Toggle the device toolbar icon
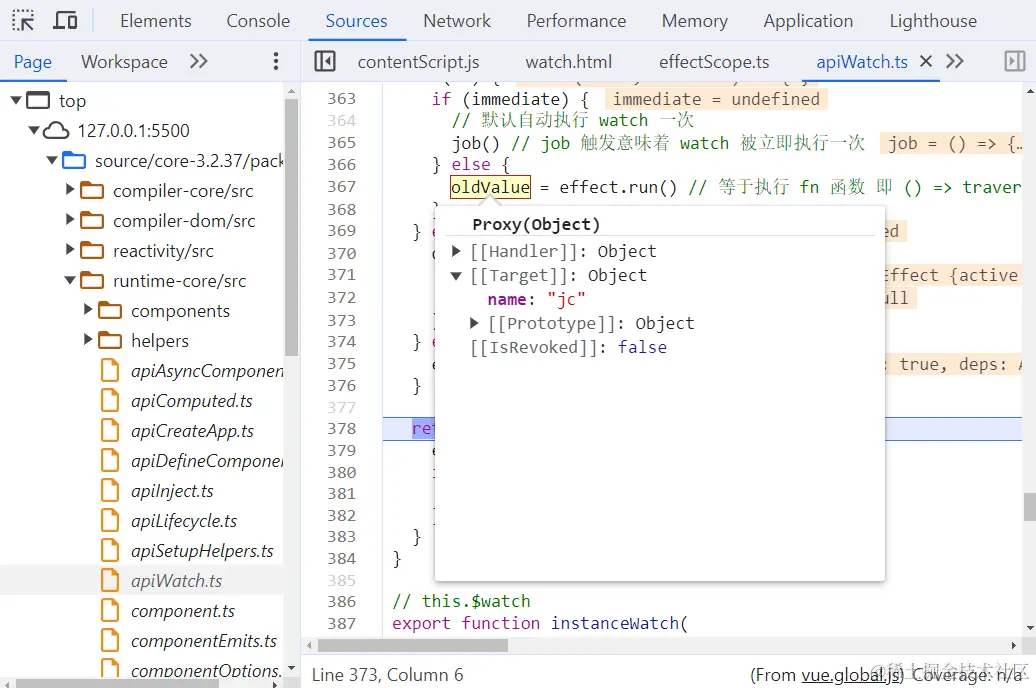 [65, 21]
